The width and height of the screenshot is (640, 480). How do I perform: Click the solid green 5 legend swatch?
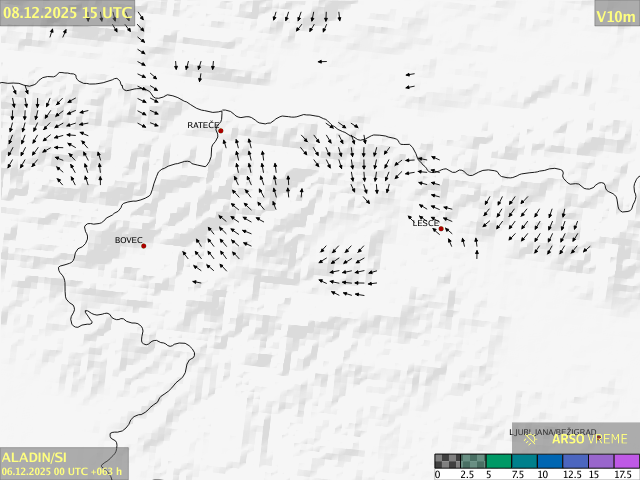(499, 461)
